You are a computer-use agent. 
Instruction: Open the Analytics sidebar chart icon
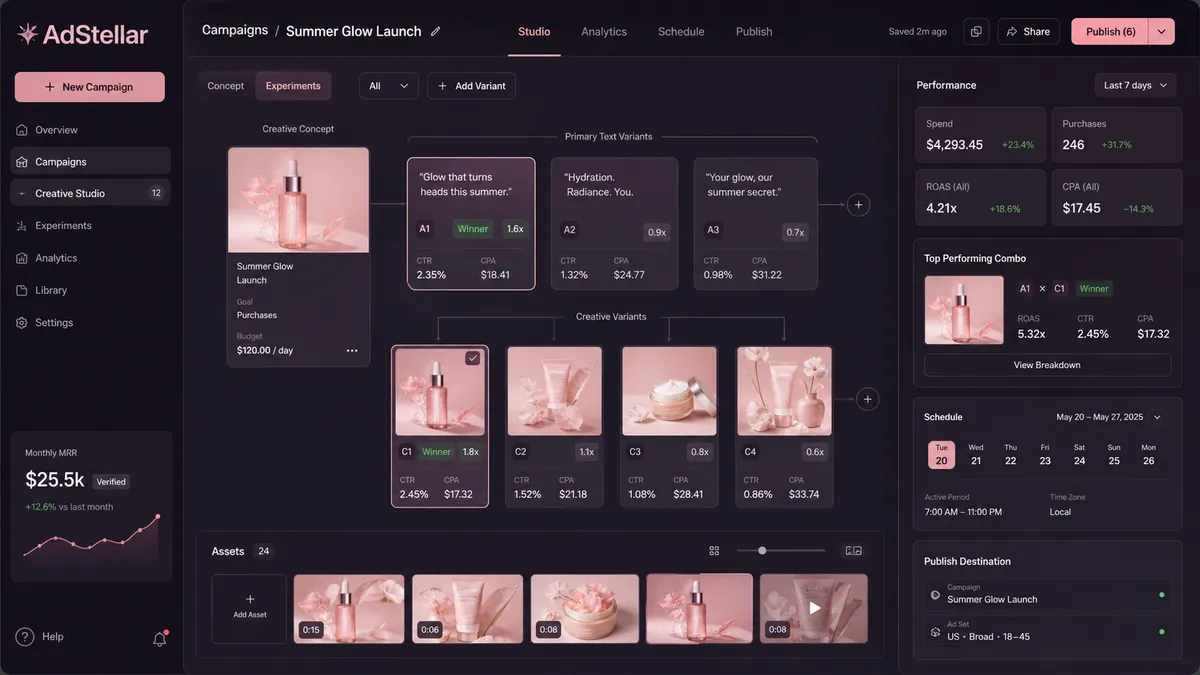coord(22,258)
